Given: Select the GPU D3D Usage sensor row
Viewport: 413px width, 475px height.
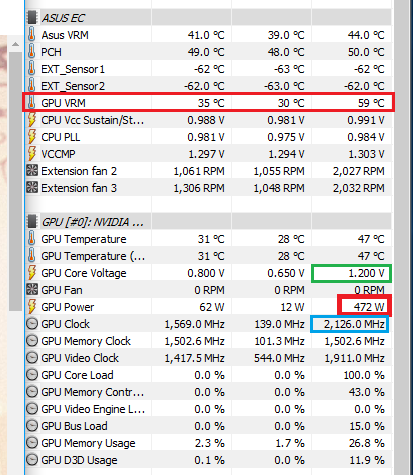Looking at the screenshot, I should pyautogui.click(x=208, y=460).
